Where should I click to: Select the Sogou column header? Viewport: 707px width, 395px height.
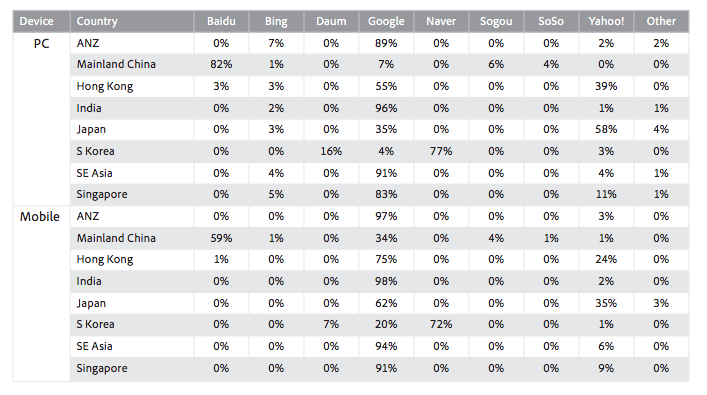[496, 21]
